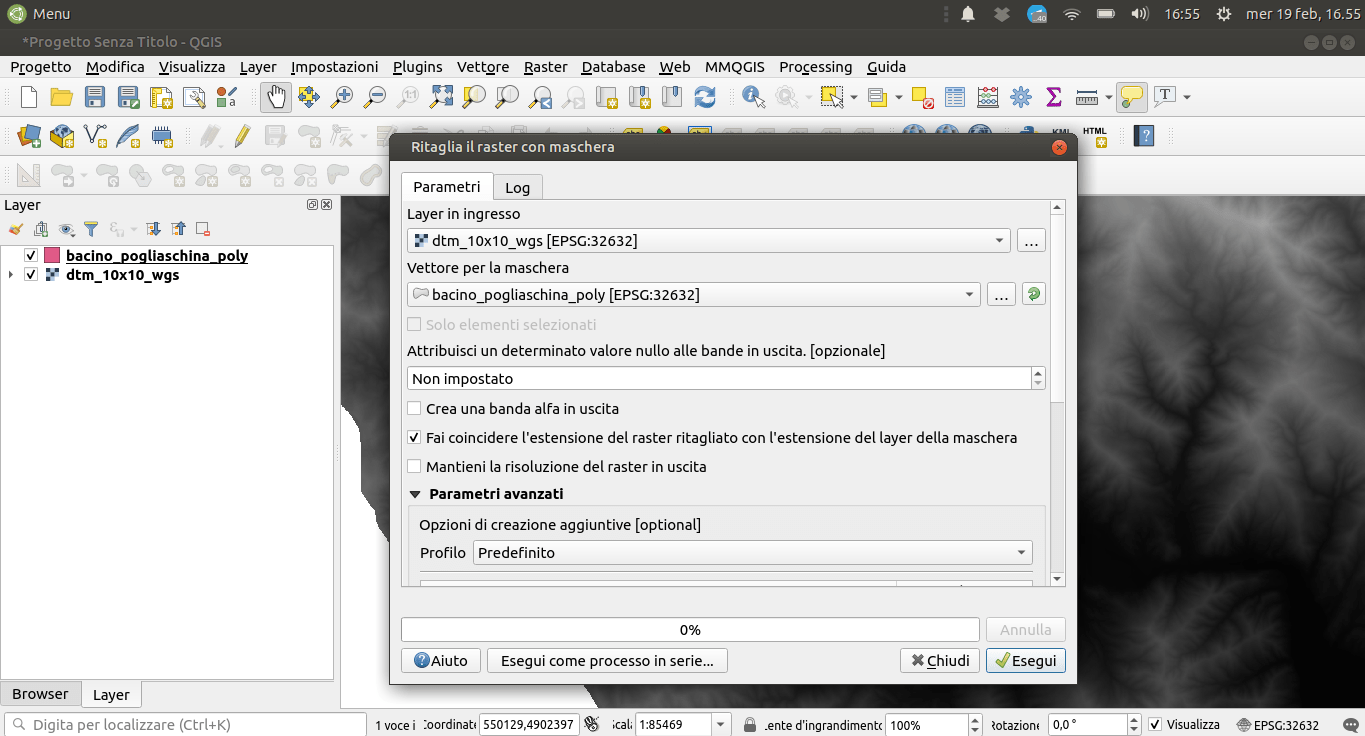Click 'Esegui come processo in serie...' button

coord(607,661)
